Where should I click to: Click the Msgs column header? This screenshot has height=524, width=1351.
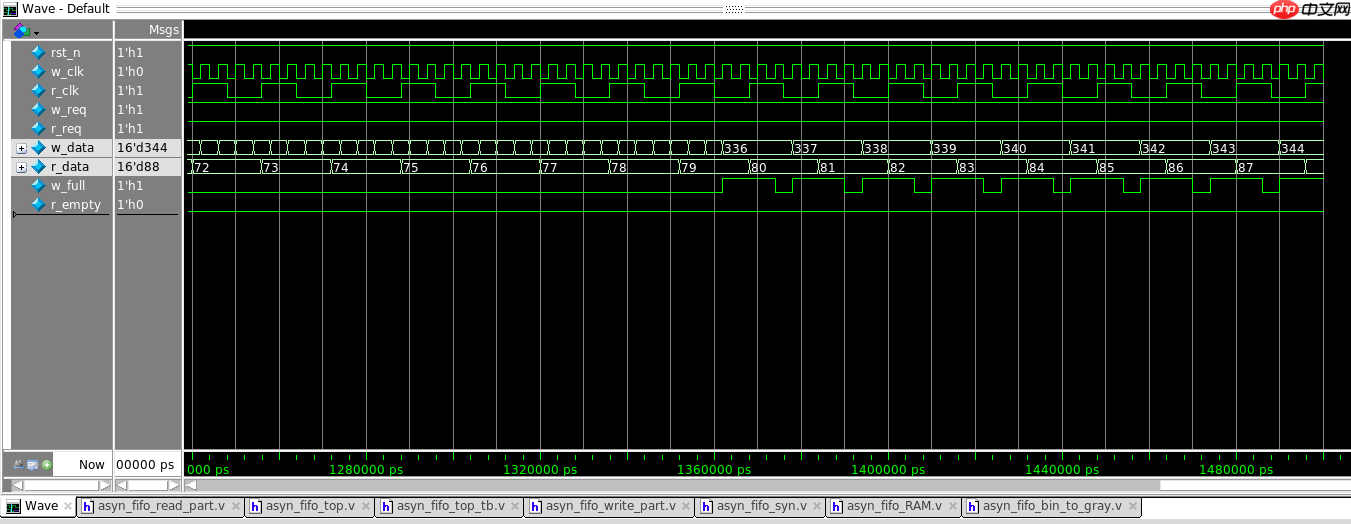[x=163, y=30]
